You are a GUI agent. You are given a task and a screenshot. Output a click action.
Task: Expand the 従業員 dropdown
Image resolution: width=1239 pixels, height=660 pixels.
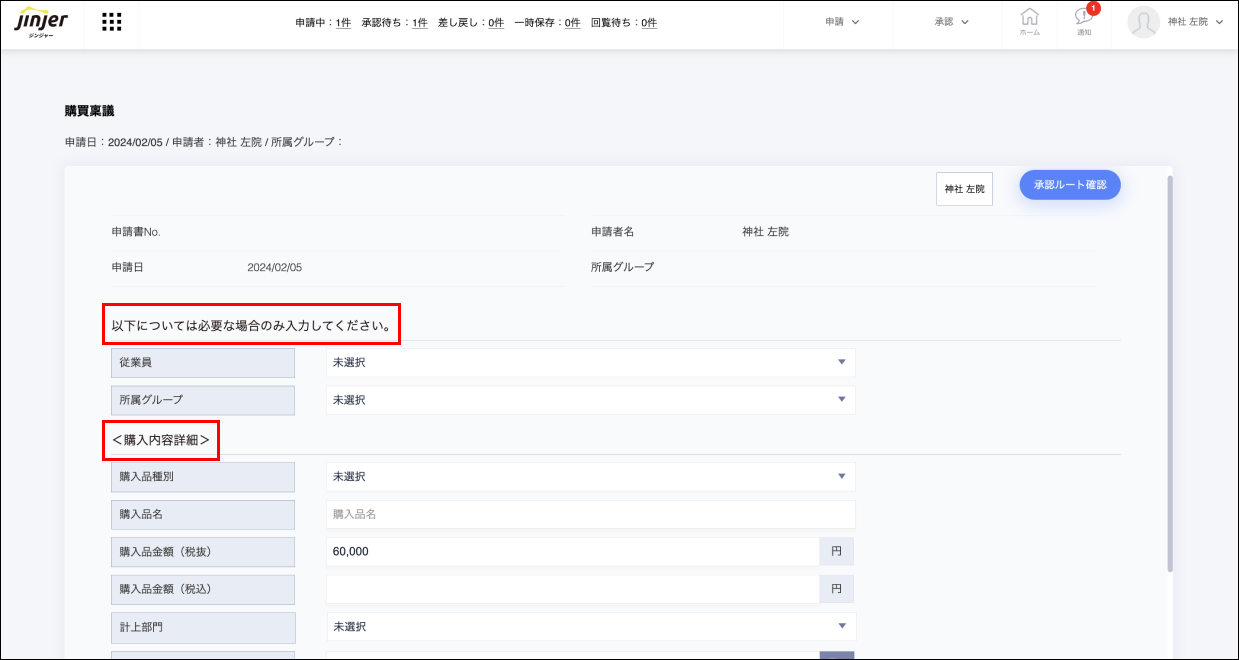[x=590, y=362]
